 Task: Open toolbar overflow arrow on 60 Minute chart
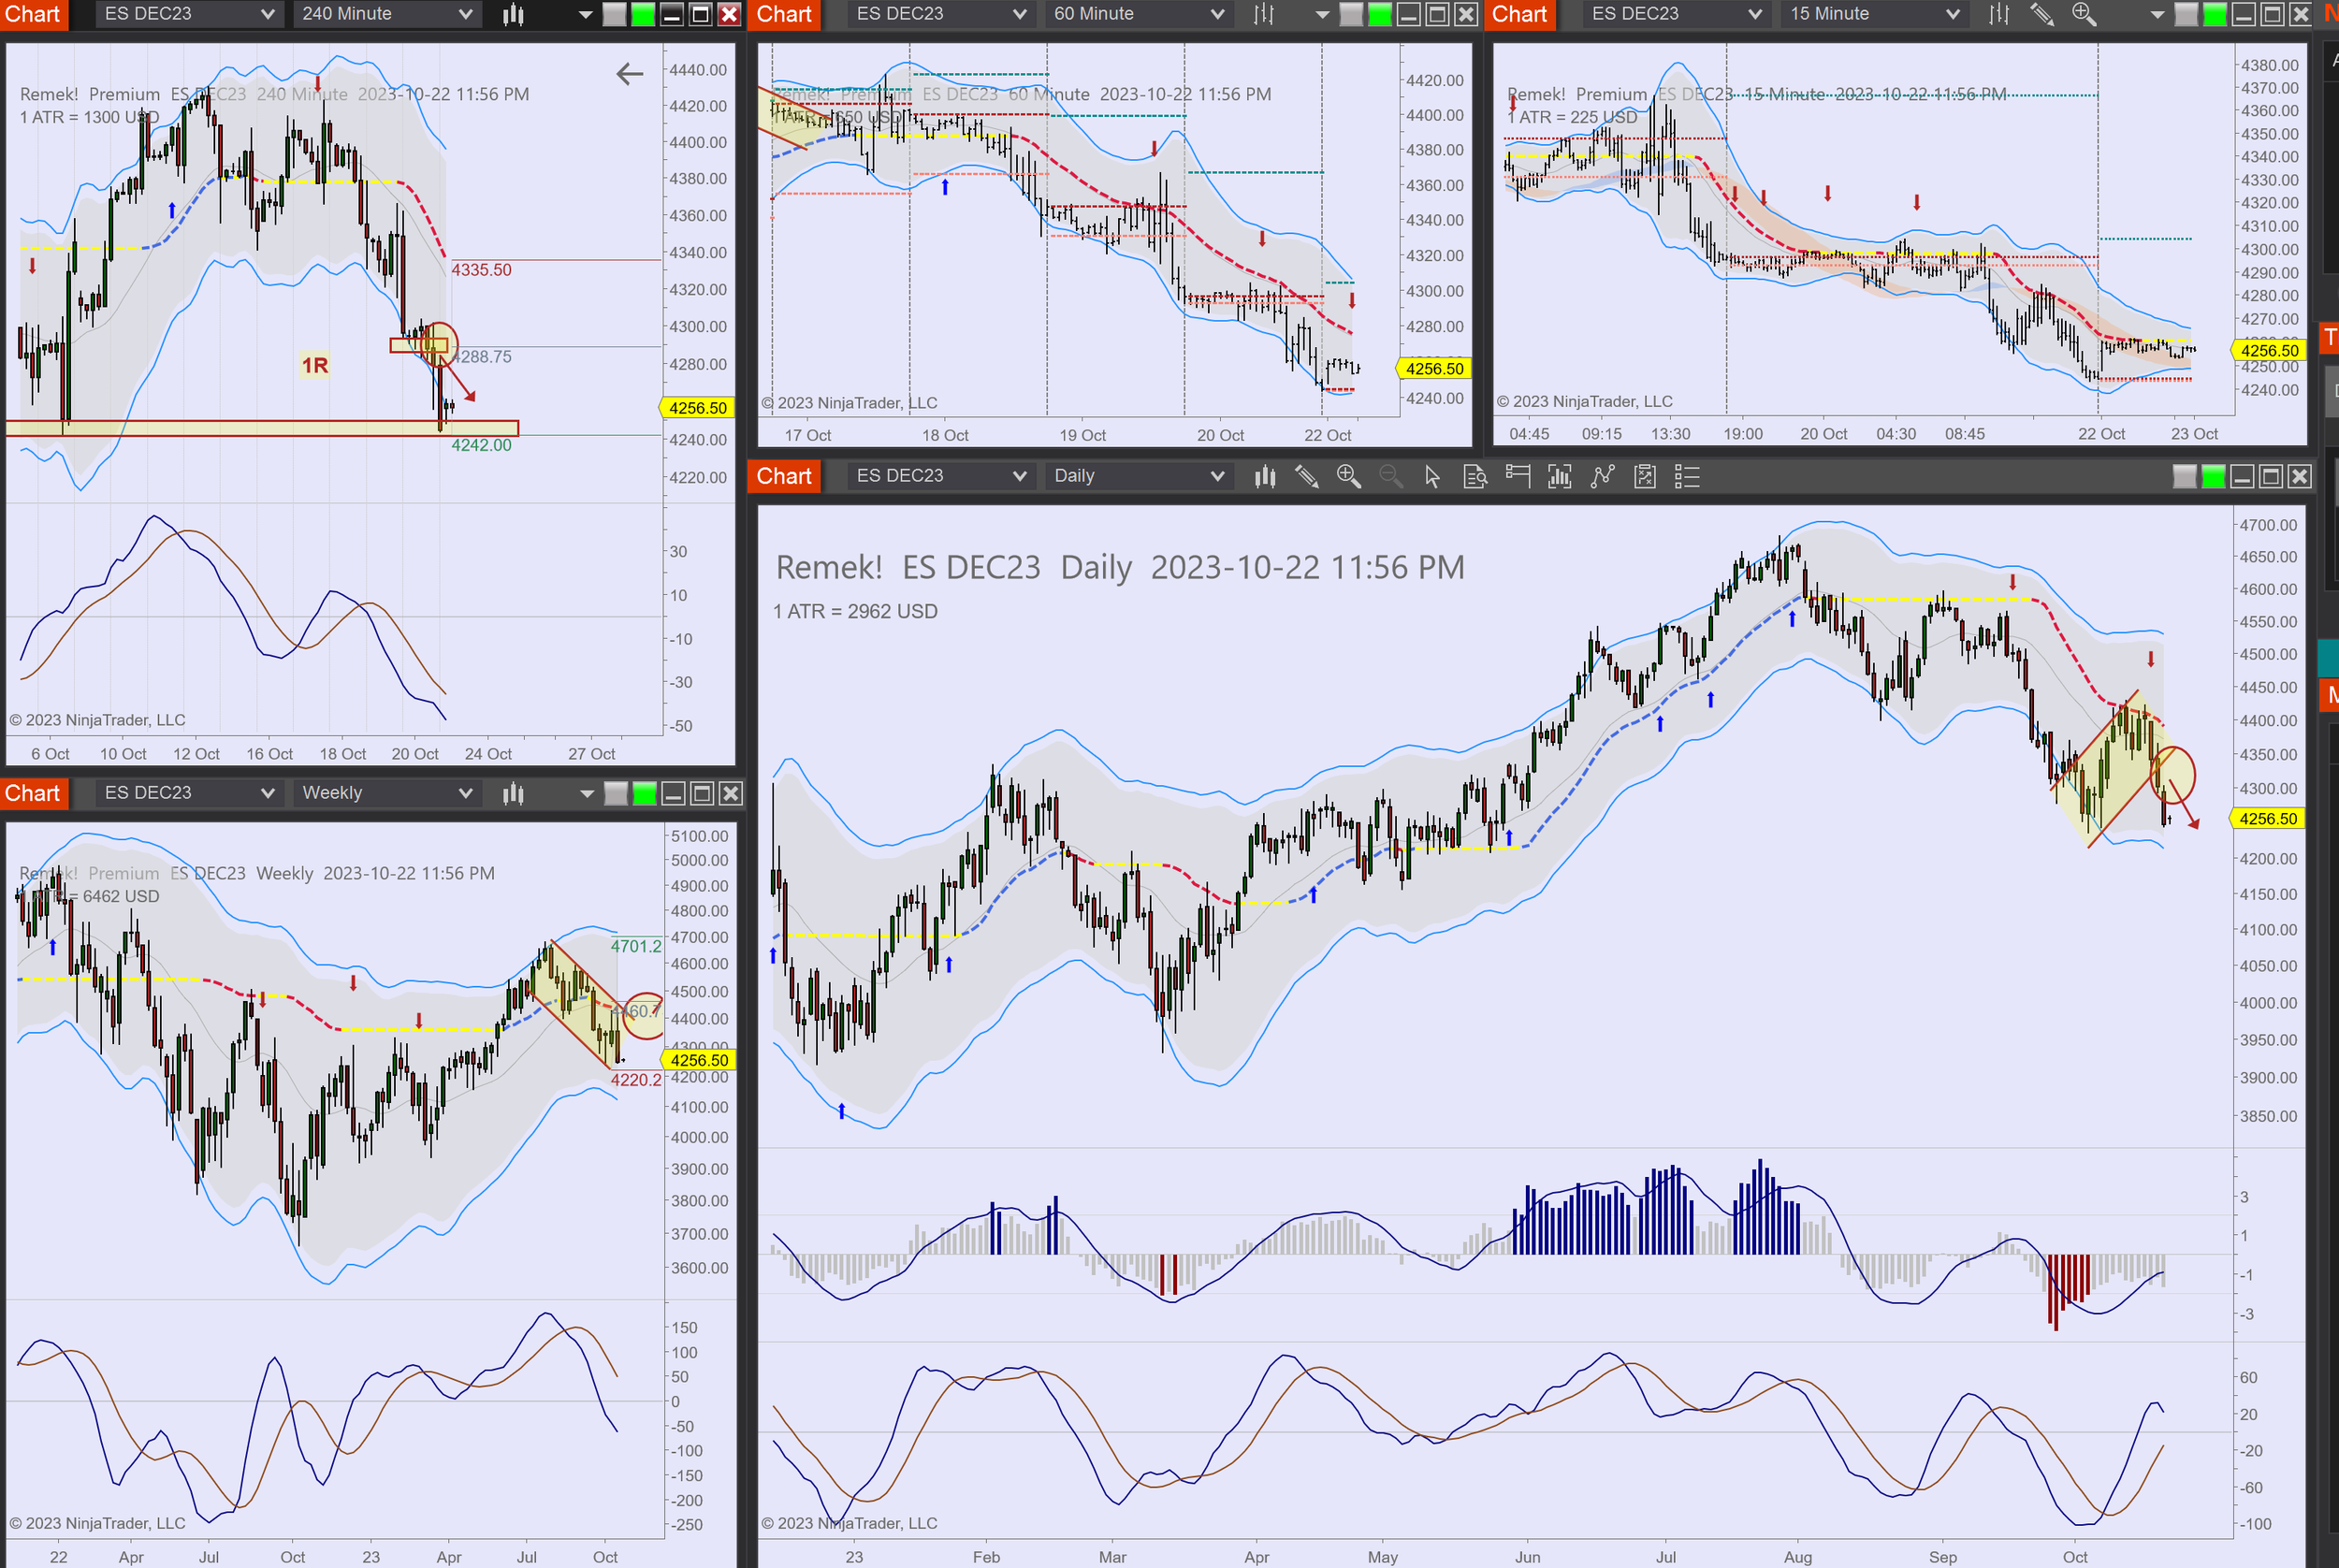(1322, 14)
